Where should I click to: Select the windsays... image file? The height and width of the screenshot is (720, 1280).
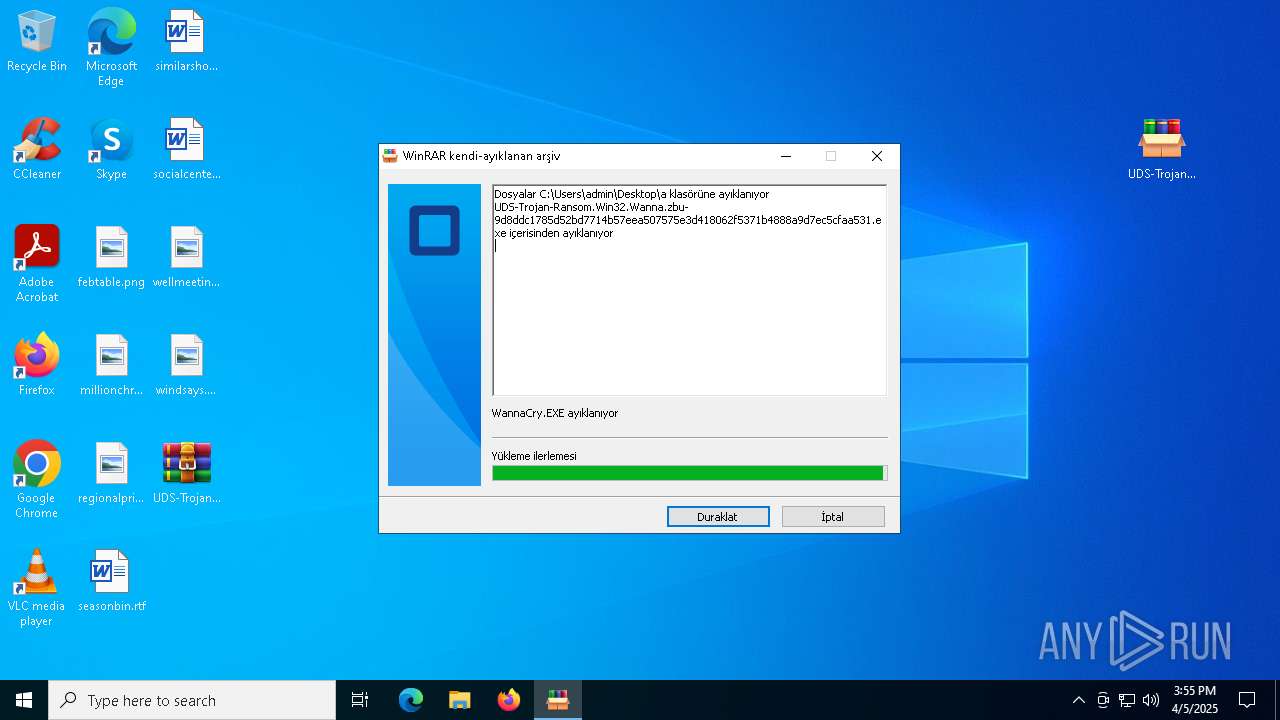point(186,366)
